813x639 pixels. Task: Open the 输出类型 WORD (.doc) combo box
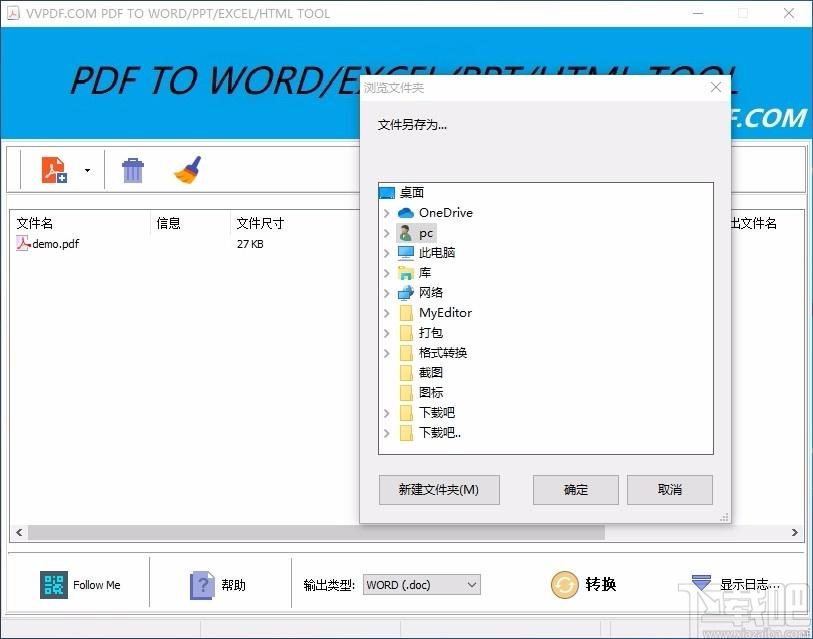coord(422,585)
